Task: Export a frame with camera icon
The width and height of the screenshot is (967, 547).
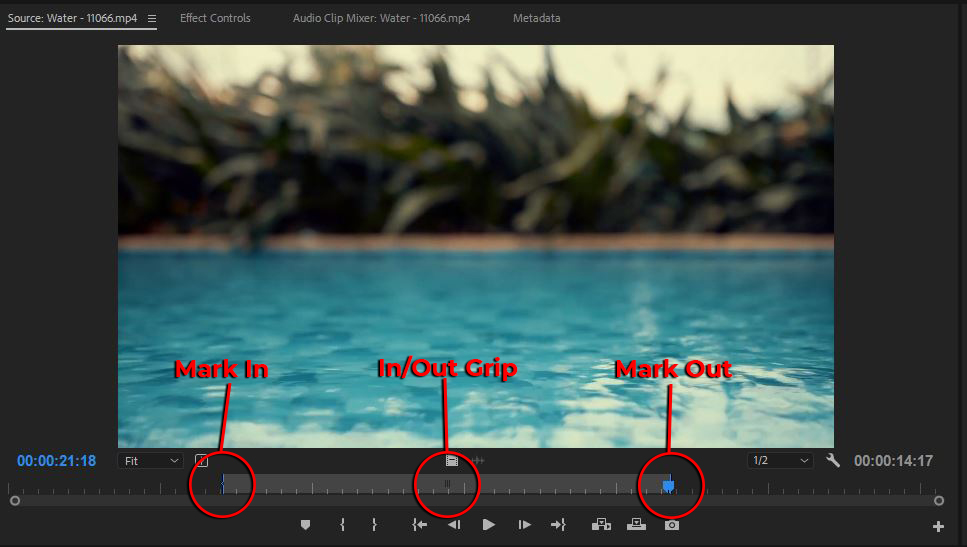Action: click(672, 525)
